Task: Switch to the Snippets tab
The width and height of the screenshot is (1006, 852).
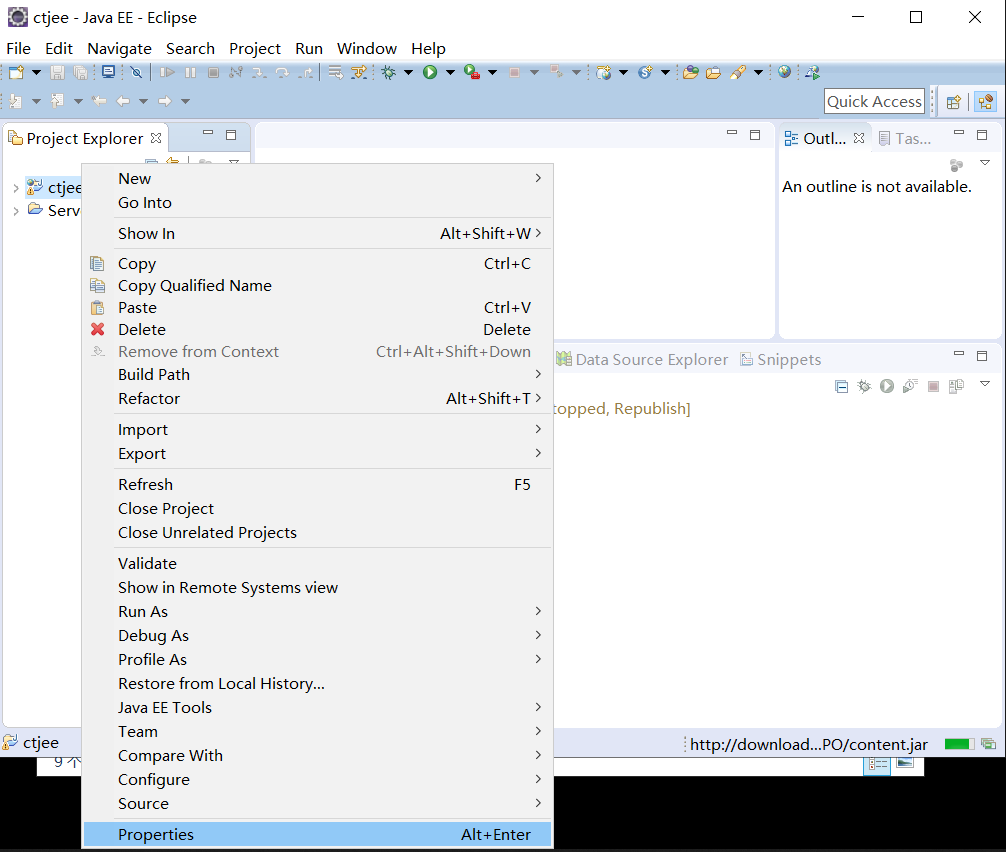Action: (x=781, y=359)
